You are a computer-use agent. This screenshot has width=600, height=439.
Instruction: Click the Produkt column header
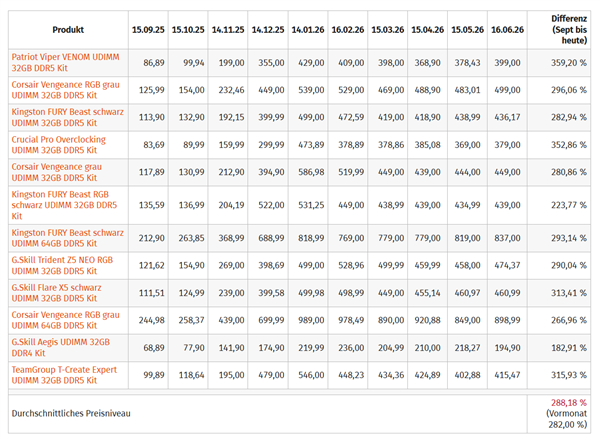click(x=68, y=29)
